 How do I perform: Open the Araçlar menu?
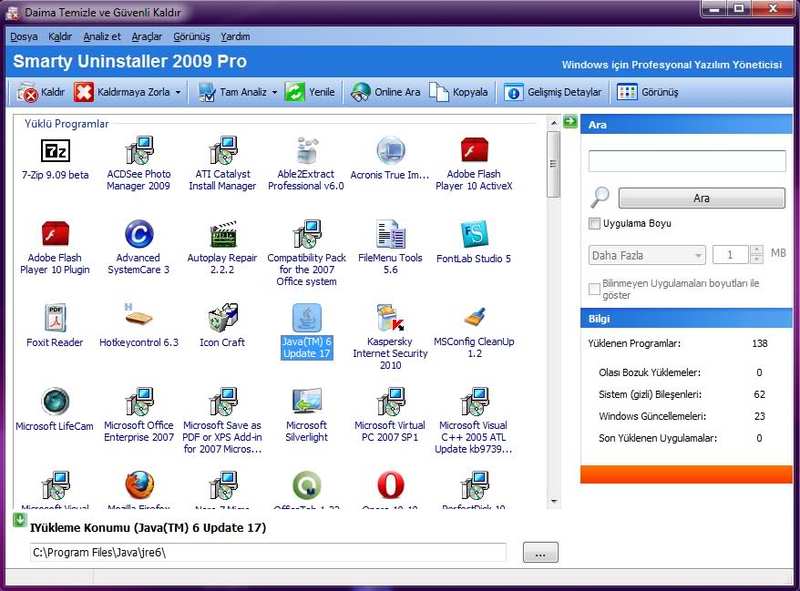coord(147,37)
